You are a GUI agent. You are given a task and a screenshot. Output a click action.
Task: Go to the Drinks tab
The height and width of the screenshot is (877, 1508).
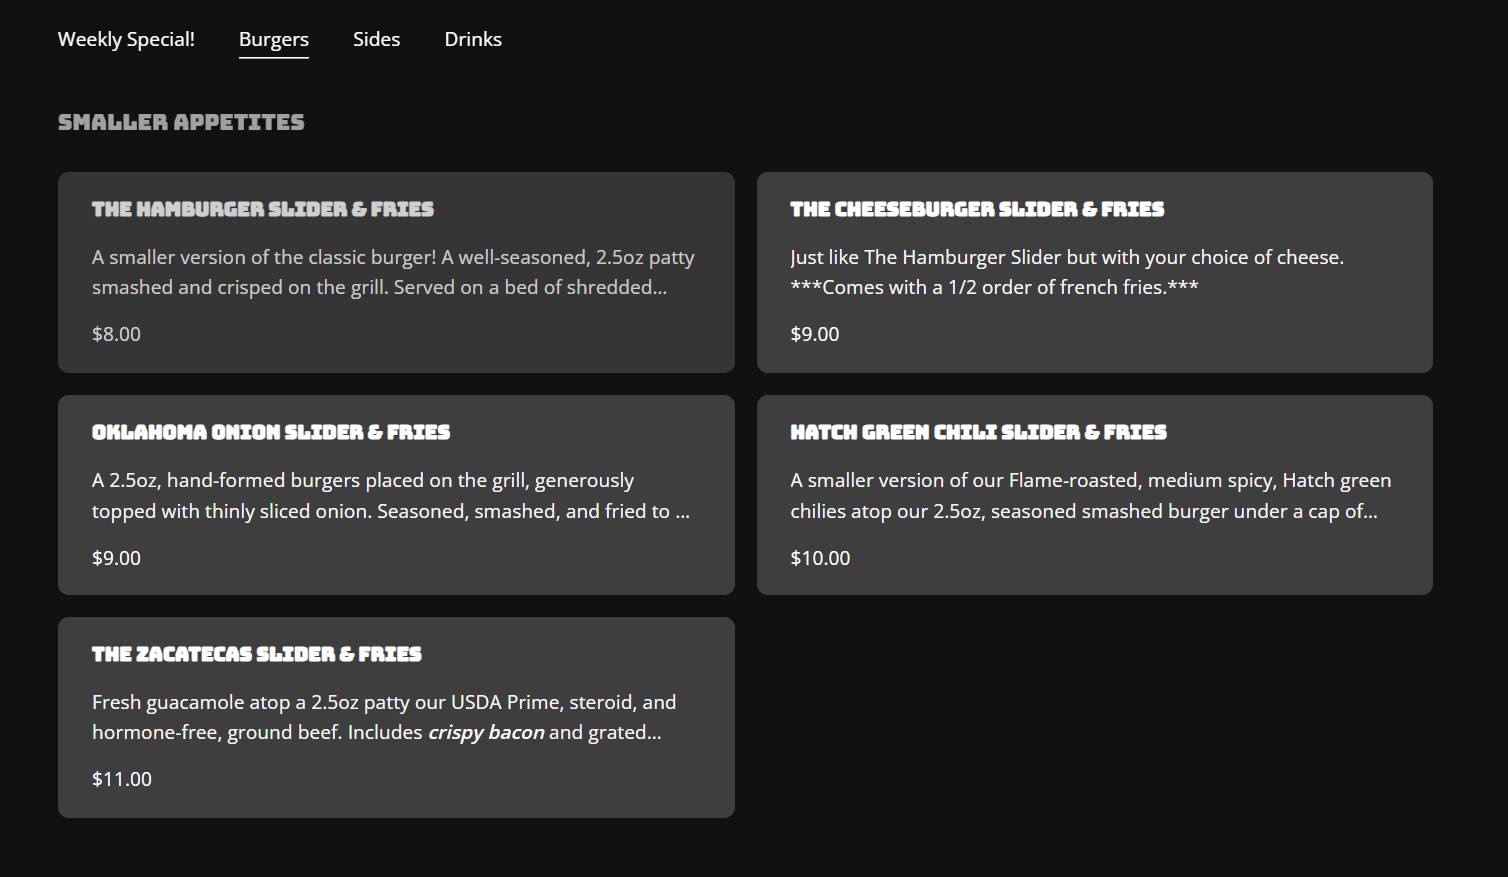click(x=473, y=39)
